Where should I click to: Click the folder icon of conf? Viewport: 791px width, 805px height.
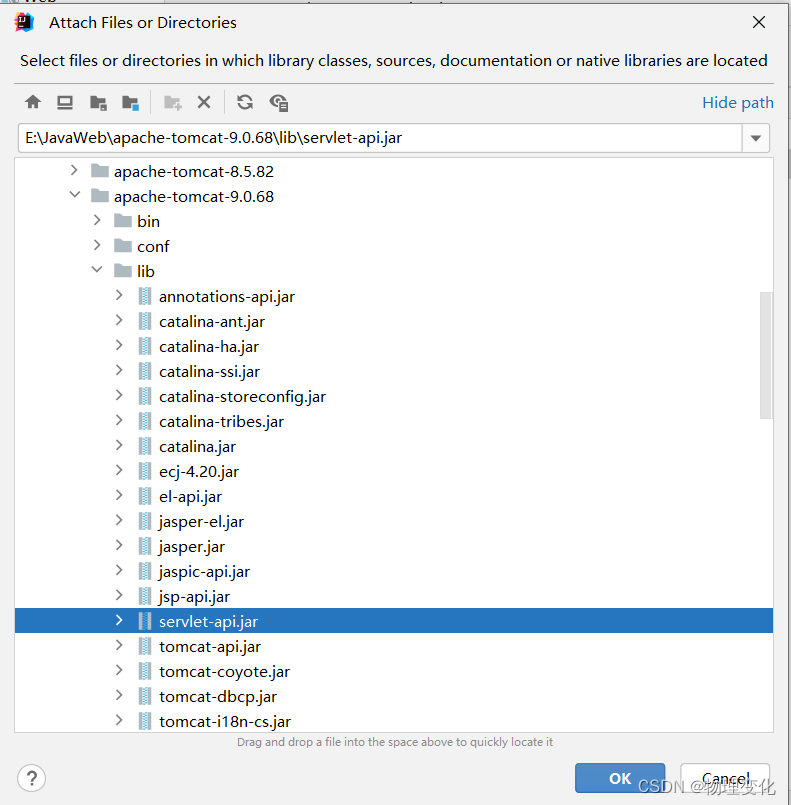[123, 246]
